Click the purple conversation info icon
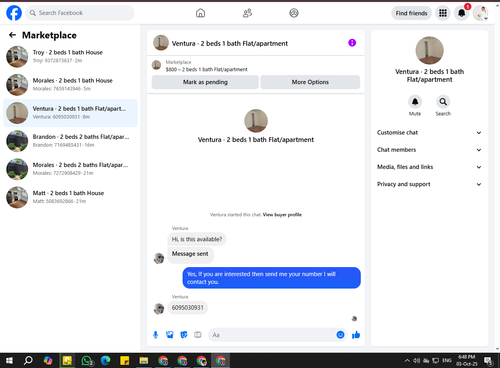 click(x=352, y=43)
